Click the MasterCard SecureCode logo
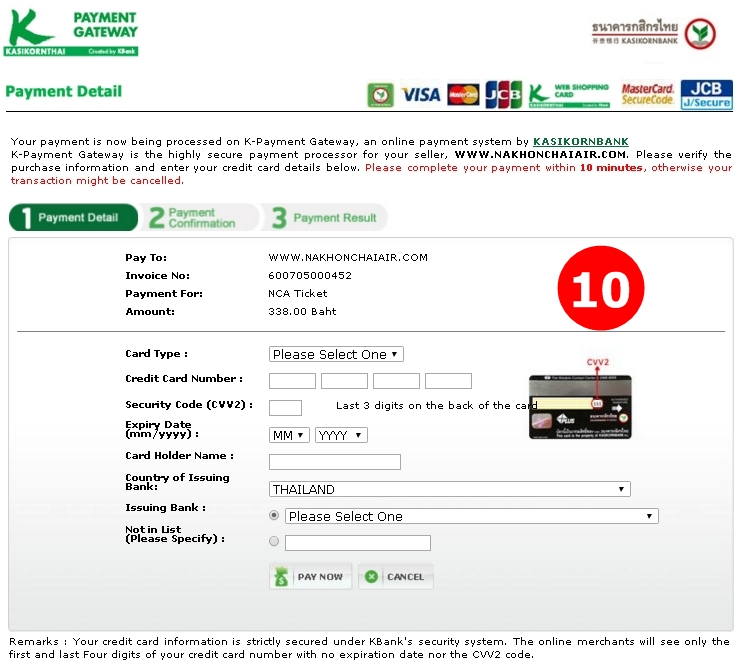The image size is (742, 662). 647,95
